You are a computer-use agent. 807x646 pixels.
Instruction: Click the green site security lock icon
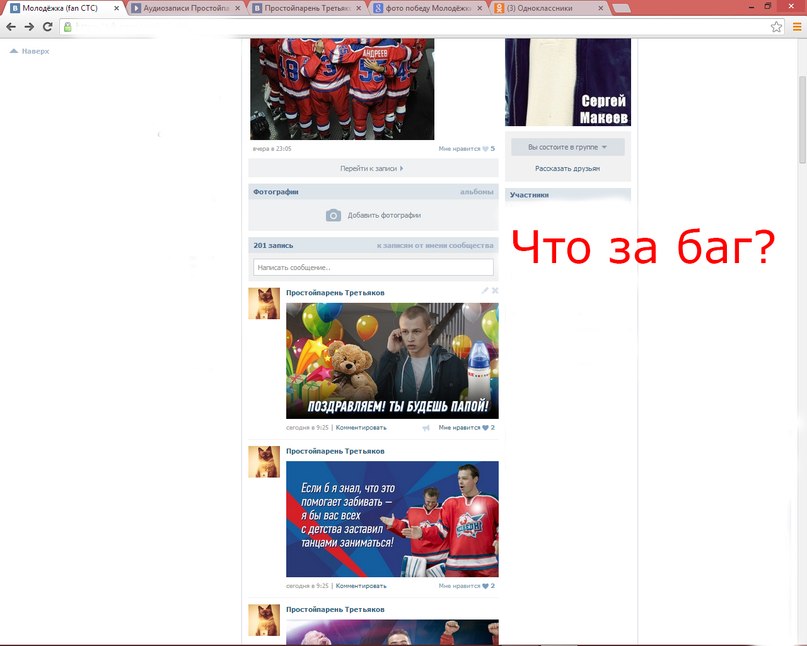[x=67, y=27]
